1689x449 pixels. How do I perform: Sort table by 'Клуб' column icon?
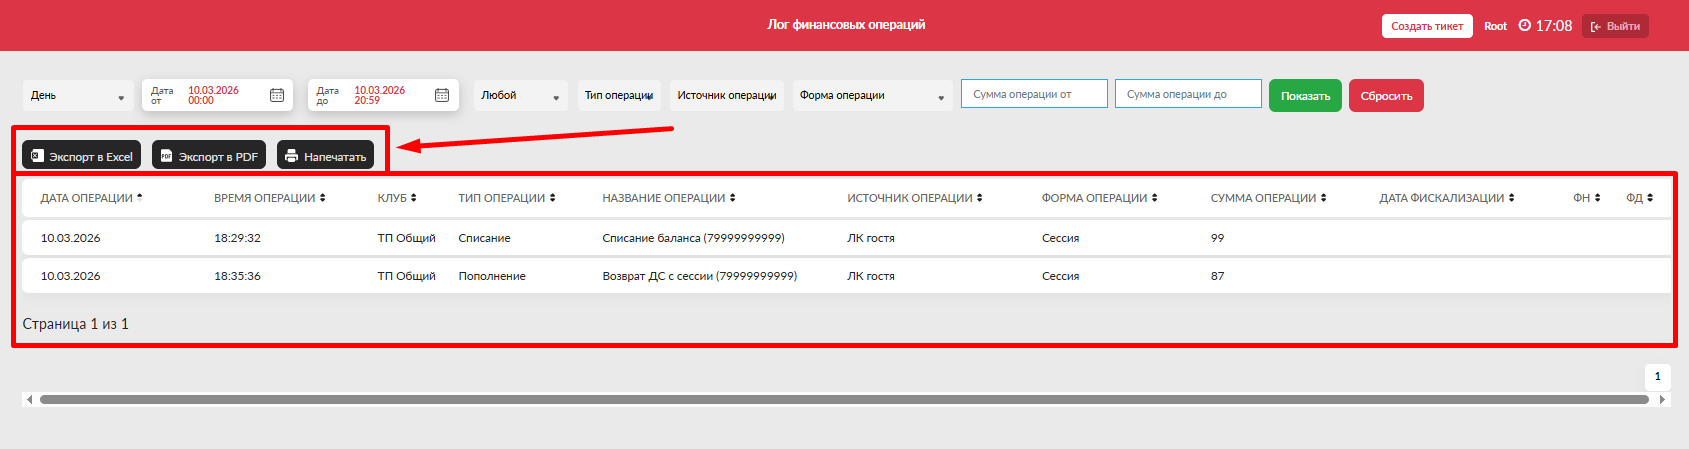(413, 198)
